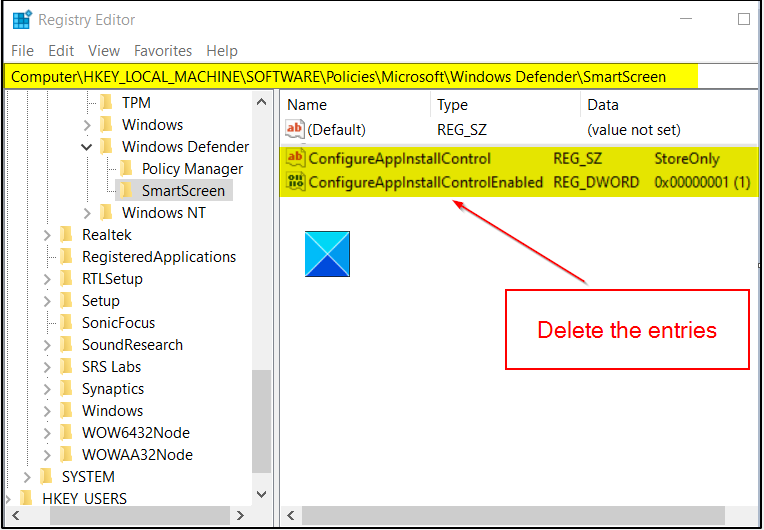Expand the SoundResearch key
Screen dimensions: 764x530
[47, 345]
